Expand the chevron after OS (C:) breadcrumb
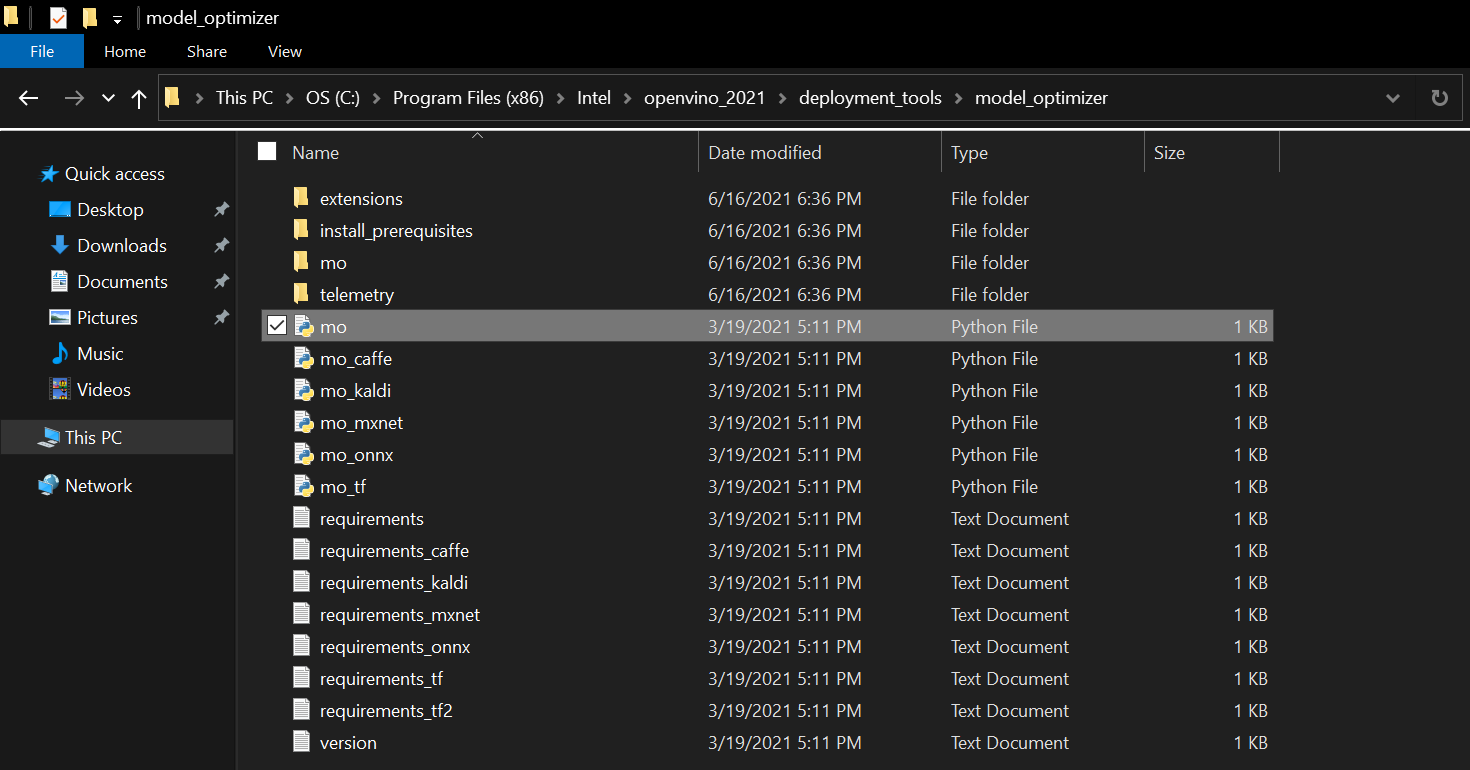The height and width of the screenshot is (770, 1470). pos(376,98)
